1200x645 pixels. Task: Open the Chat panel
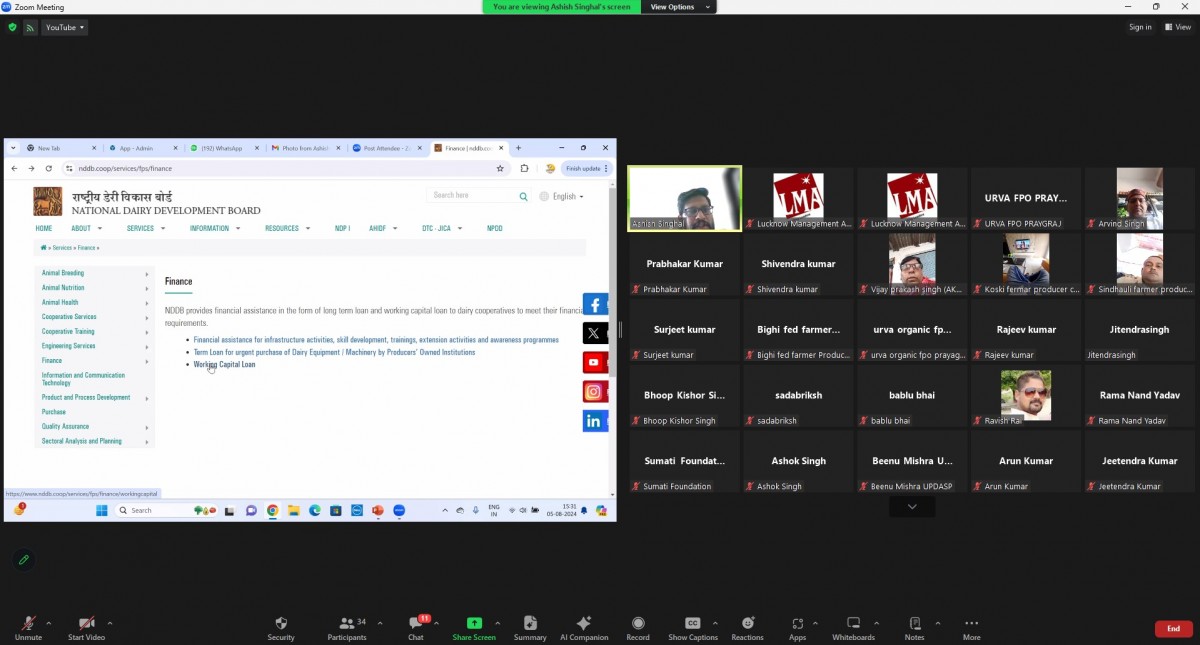click(x=416, y=628)
